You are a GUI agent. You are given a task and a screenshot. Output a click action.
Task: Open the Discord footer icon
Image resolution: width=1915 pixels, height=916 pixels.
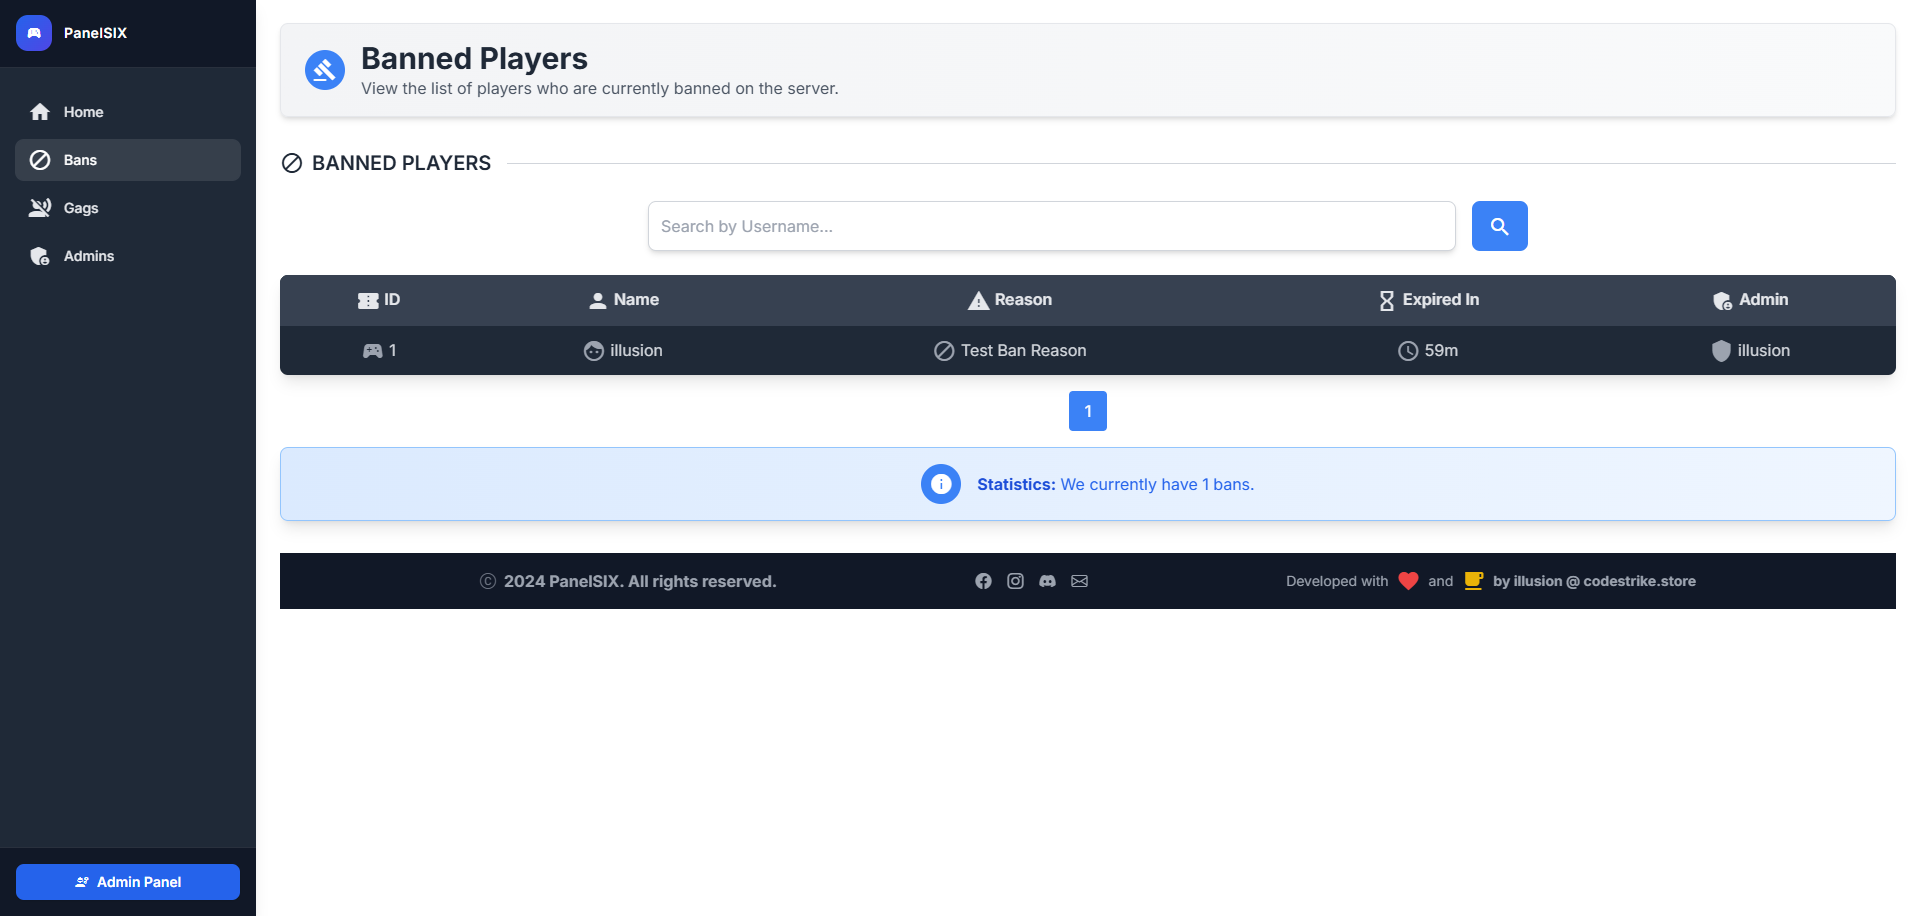(x=1047, y=581)
